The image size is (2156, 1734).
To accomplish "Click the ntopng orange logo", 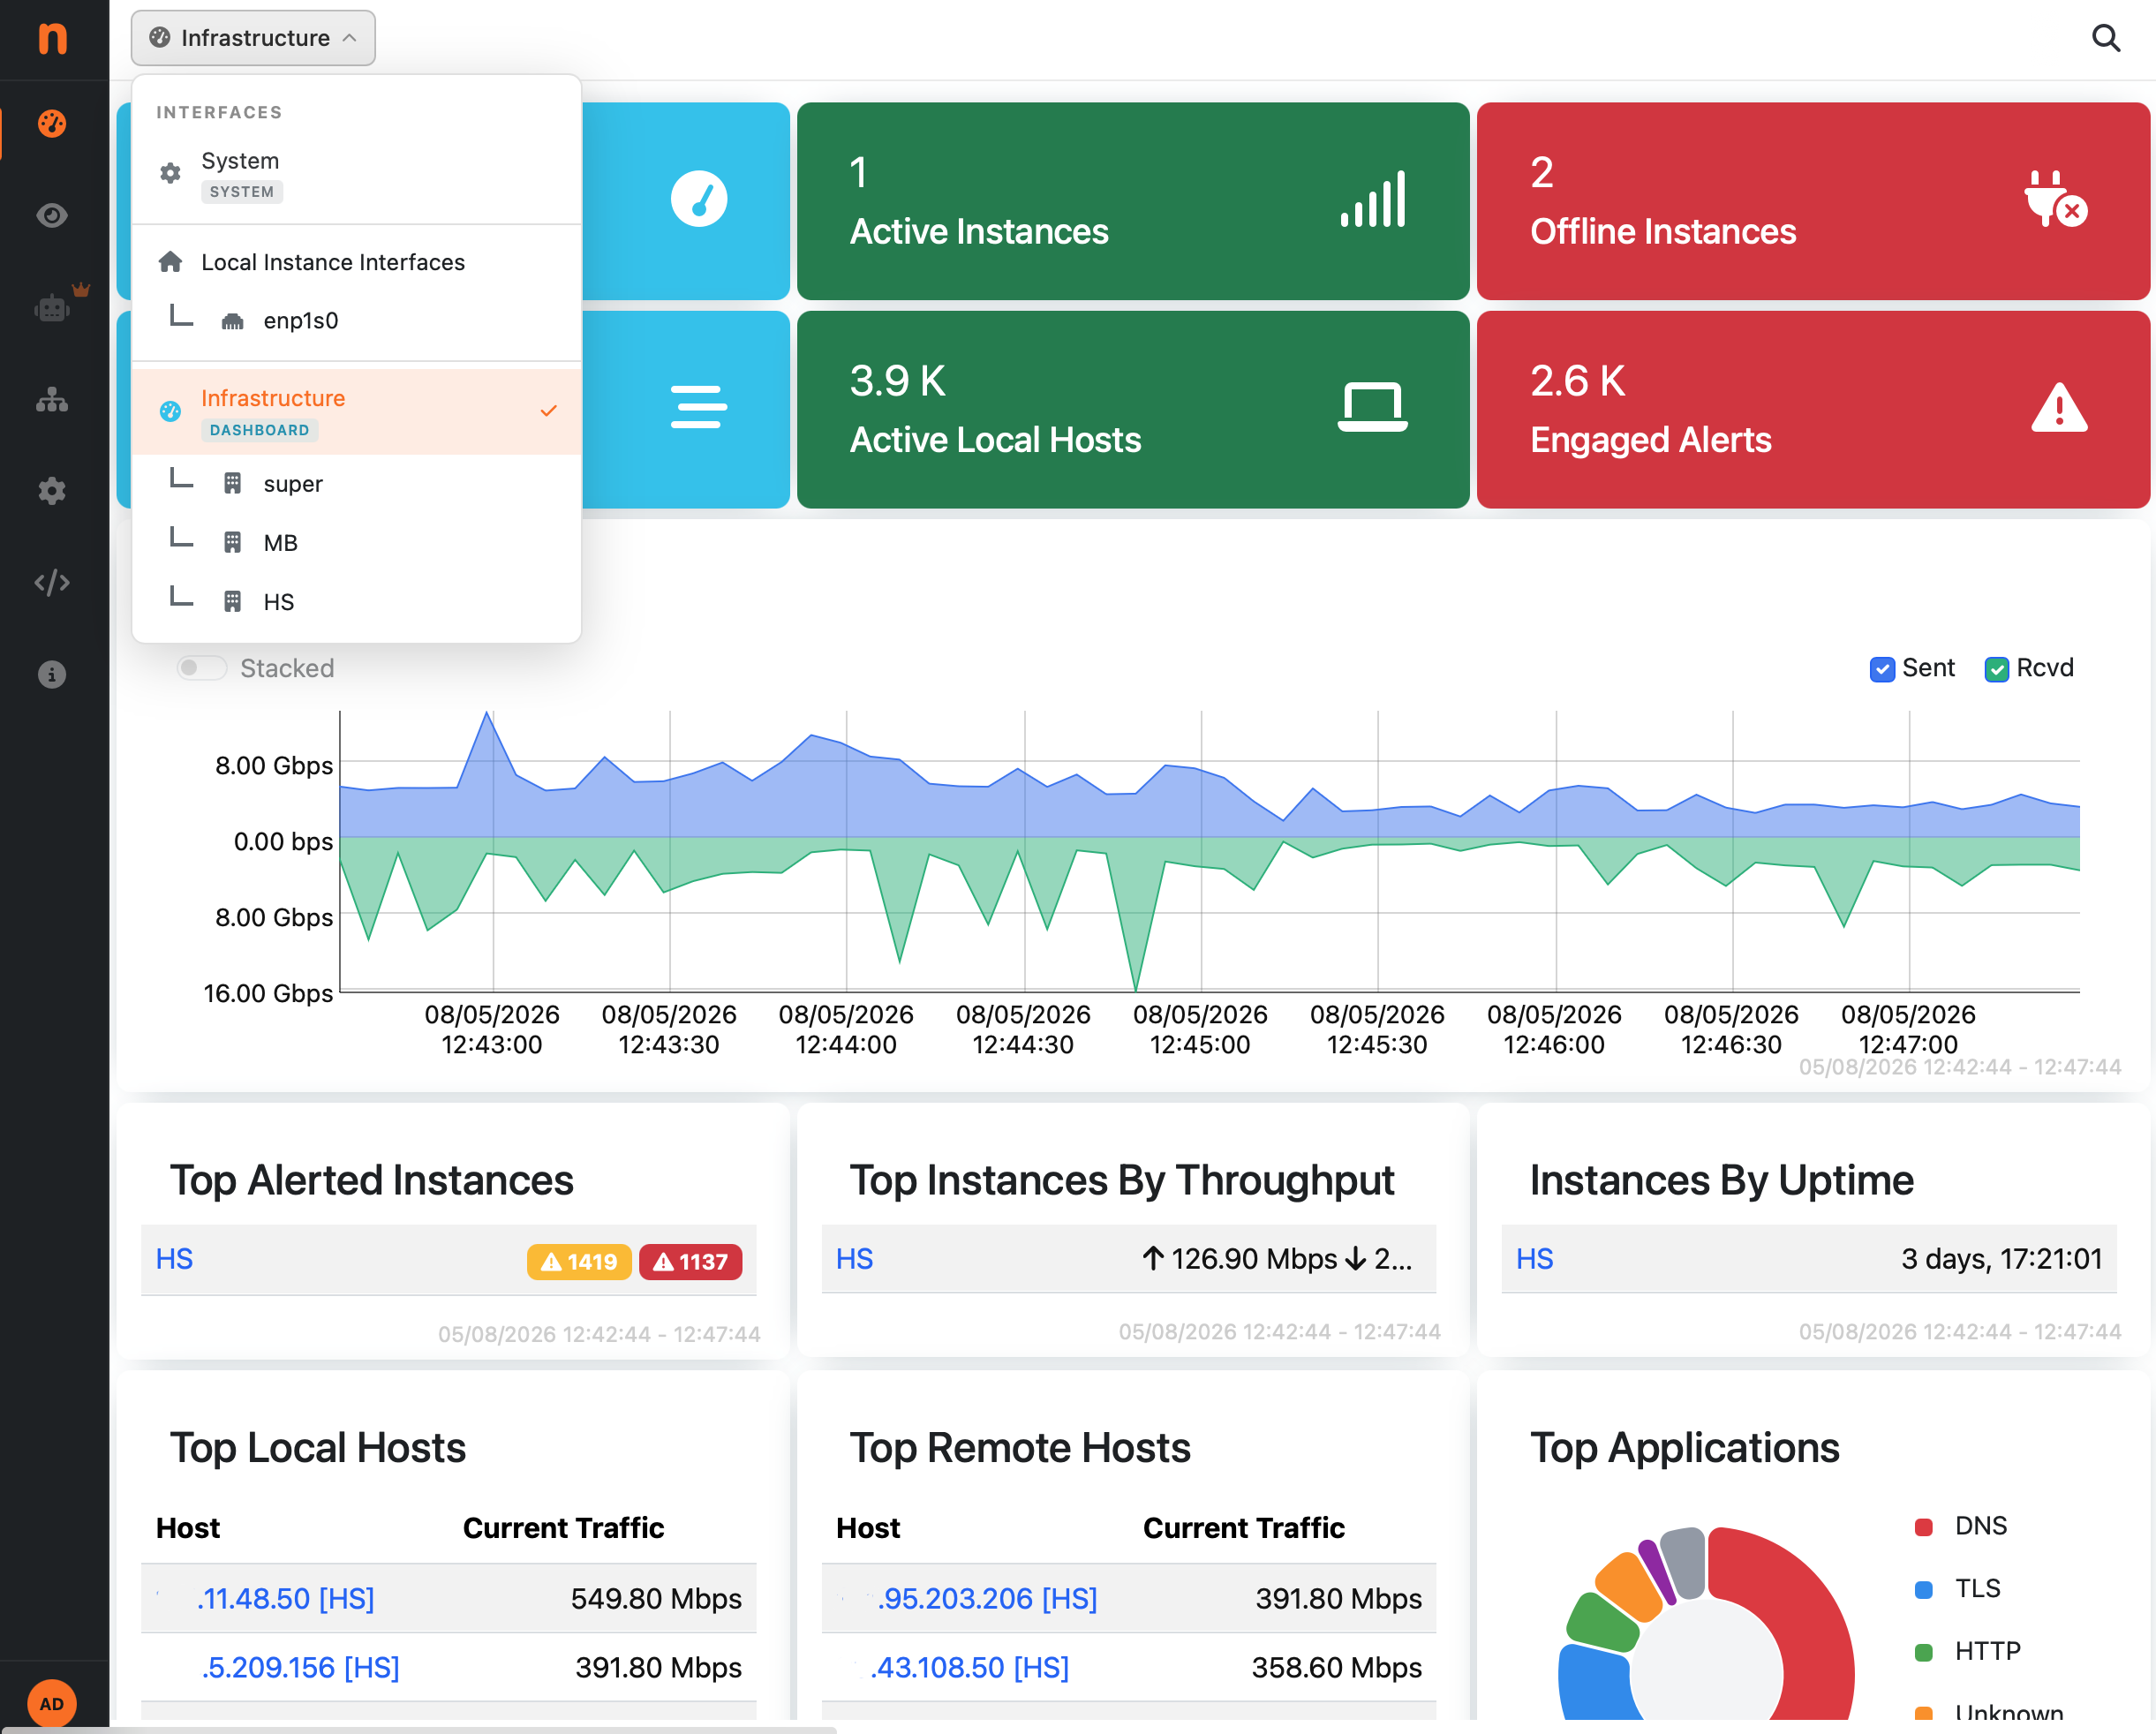I will 52,38.
